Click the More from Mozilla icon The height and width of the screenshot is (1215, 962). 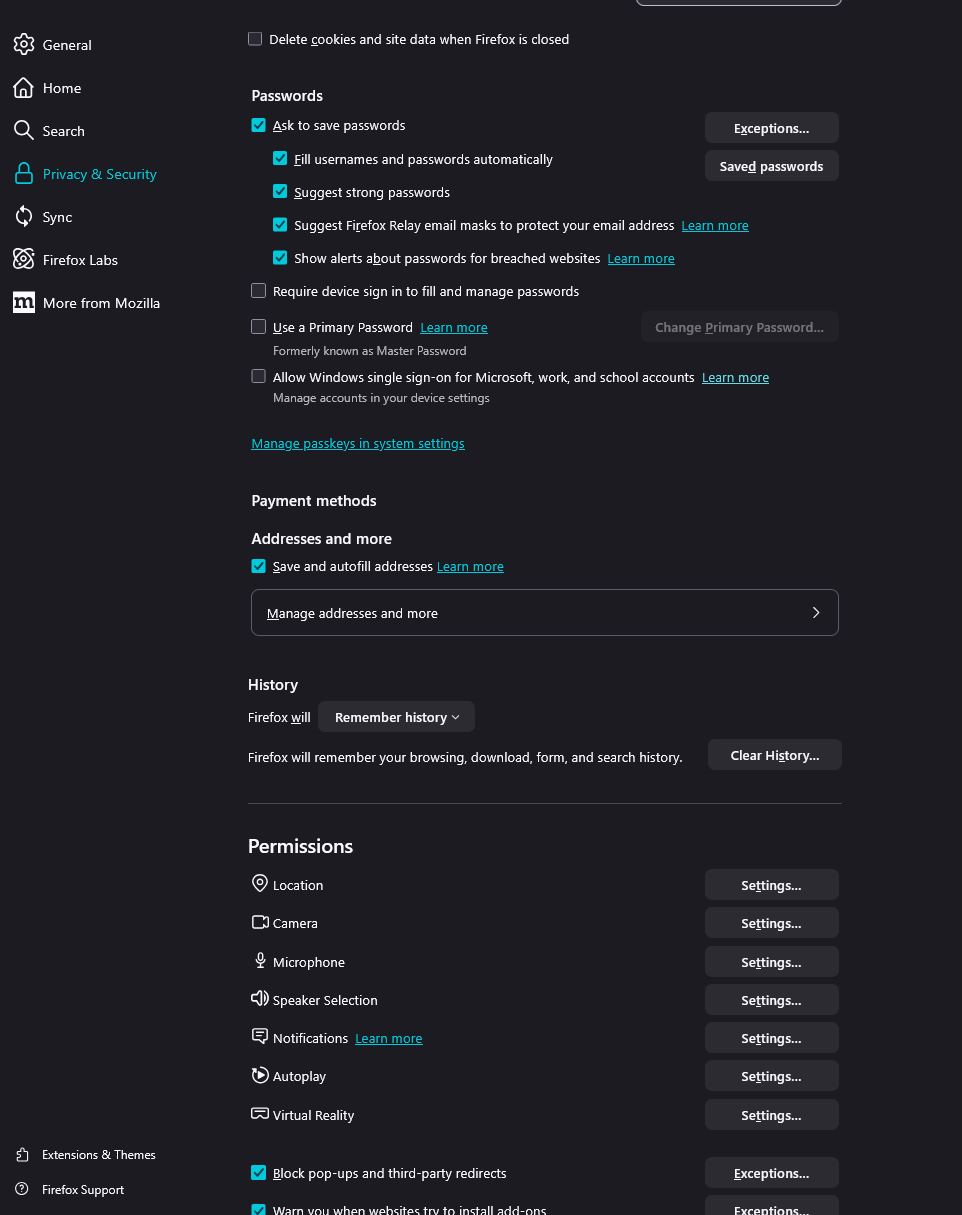pyautogui.click(x=24, y=303)
